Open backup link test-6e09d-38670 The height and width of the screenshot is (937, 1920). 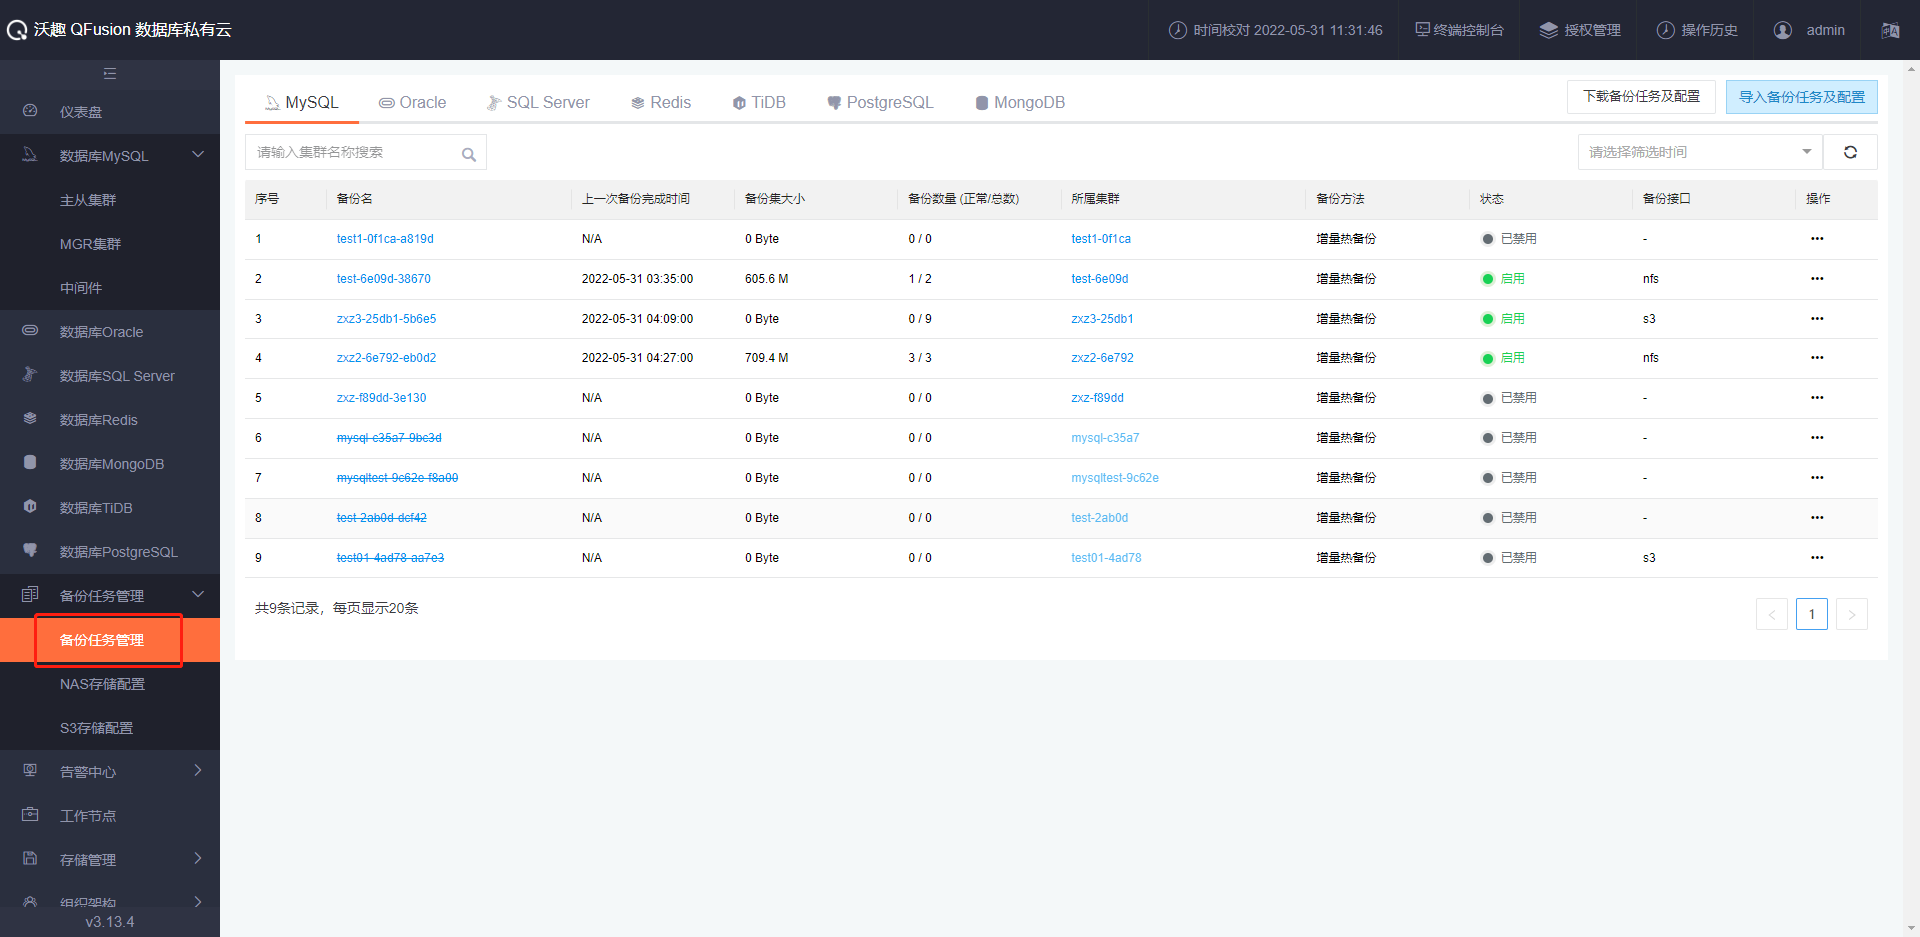(x=384, y=279)
